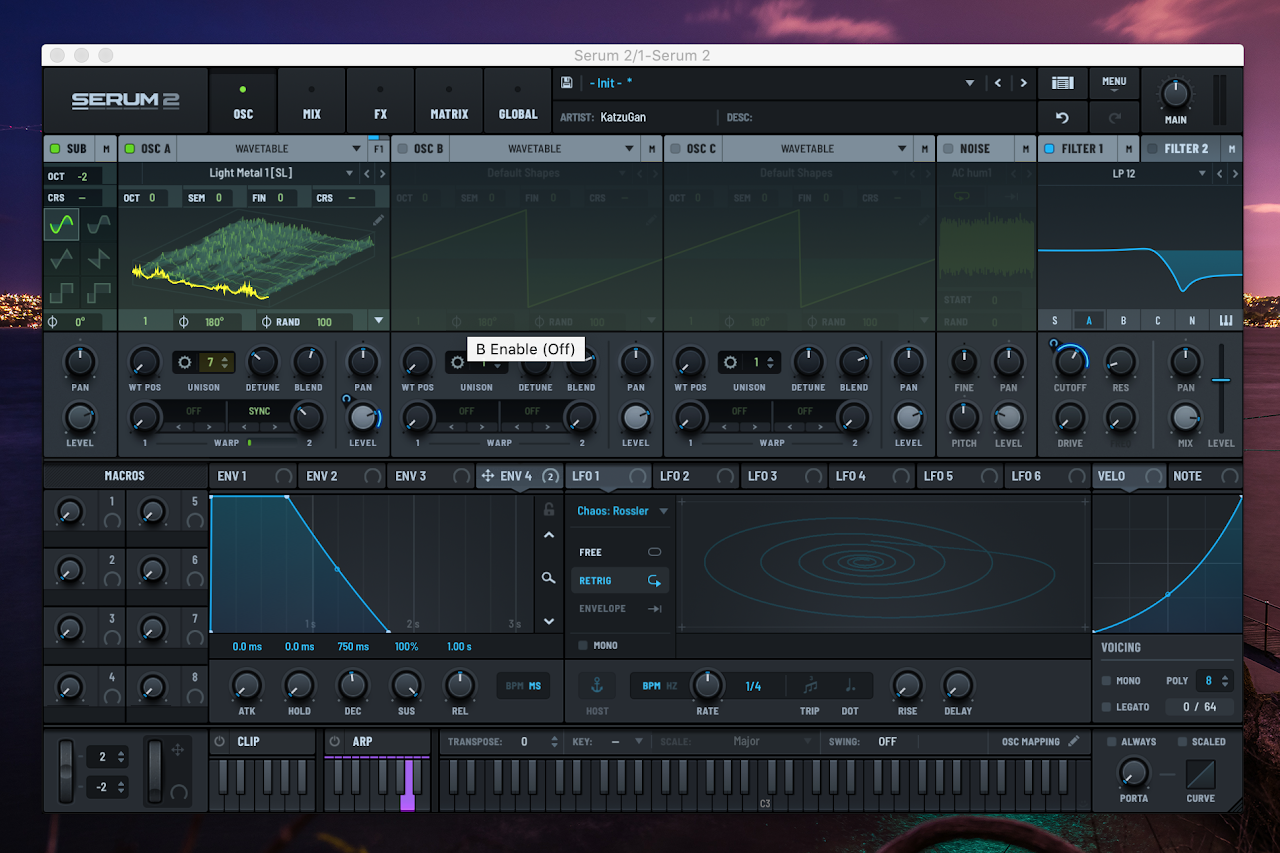The height and width of the screenshot is (853, 1280).
Task: Switch to the MATRIX tab
Action: coord(449,102)
